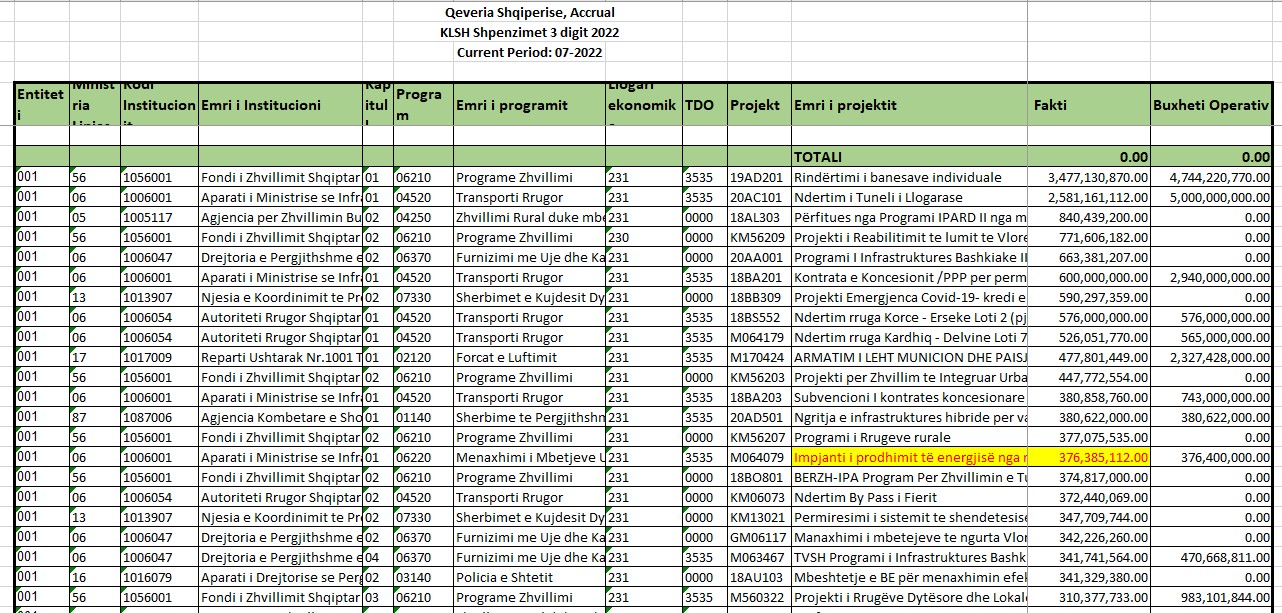Screen dimensions: 1282x613
Task: Select the 'Reparti Ushtarak Nr.1001' institution cell
Action: click(x=280, y=357)
